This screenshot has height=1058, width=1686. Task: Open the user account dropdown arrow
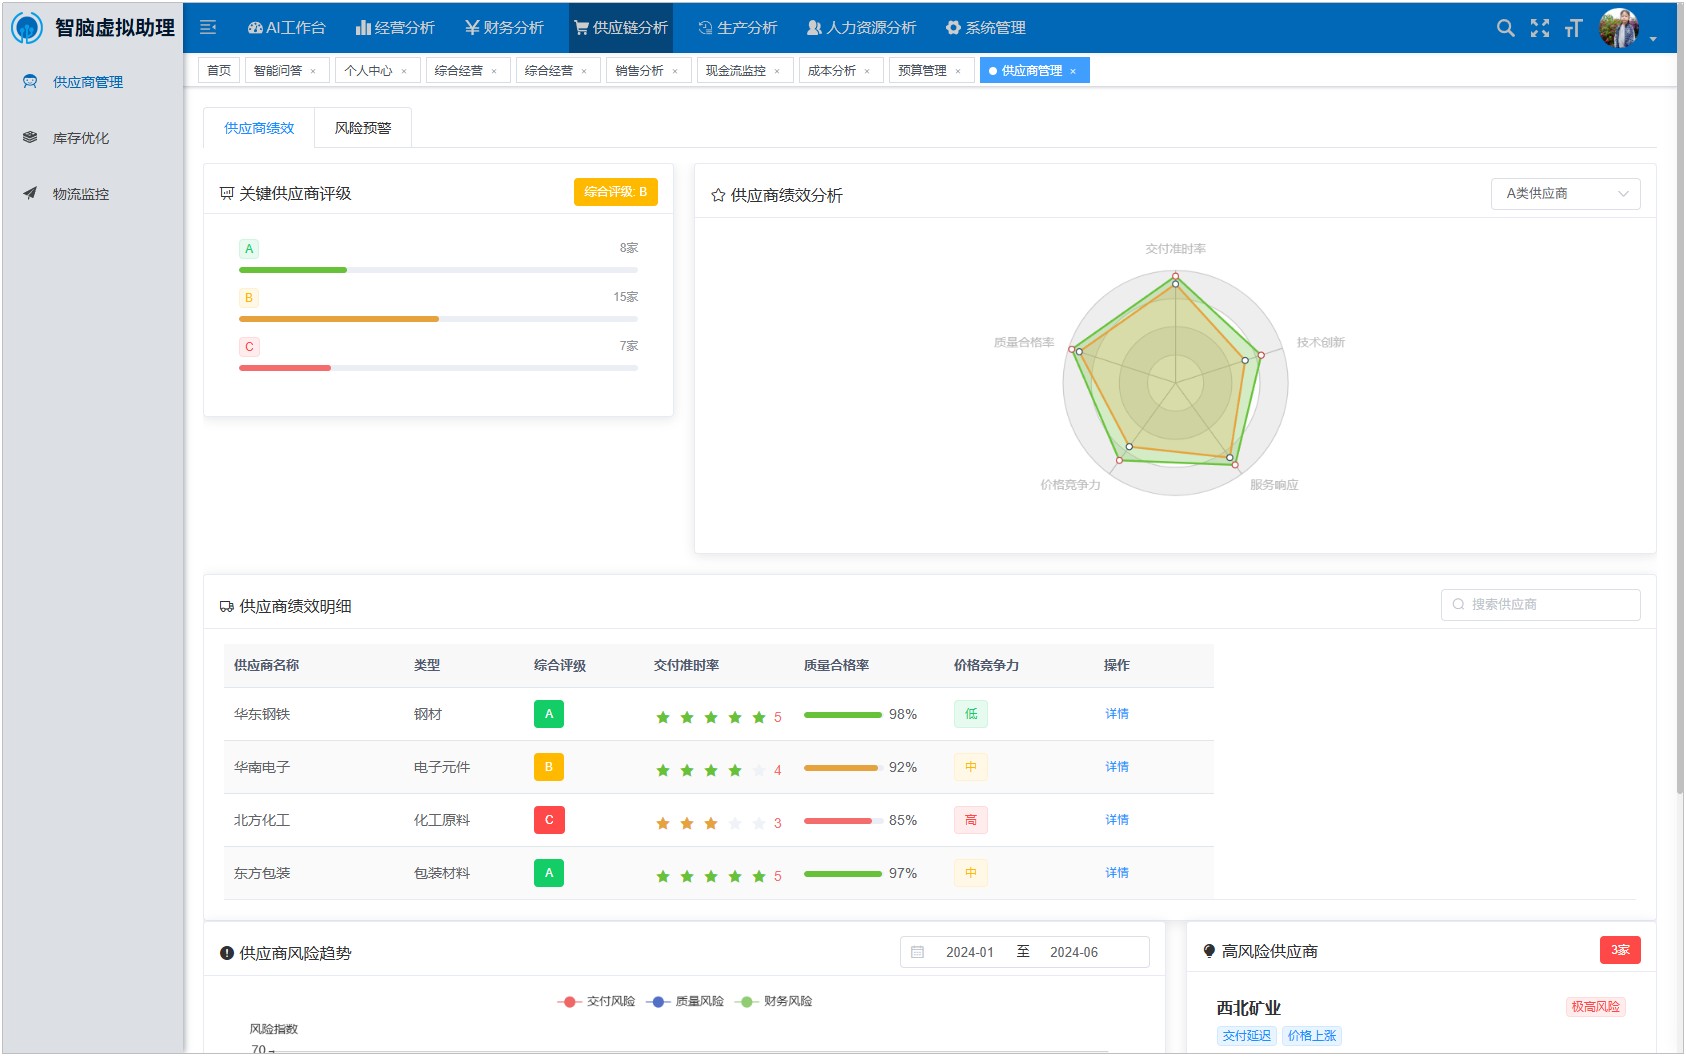tap(1653, 39)
